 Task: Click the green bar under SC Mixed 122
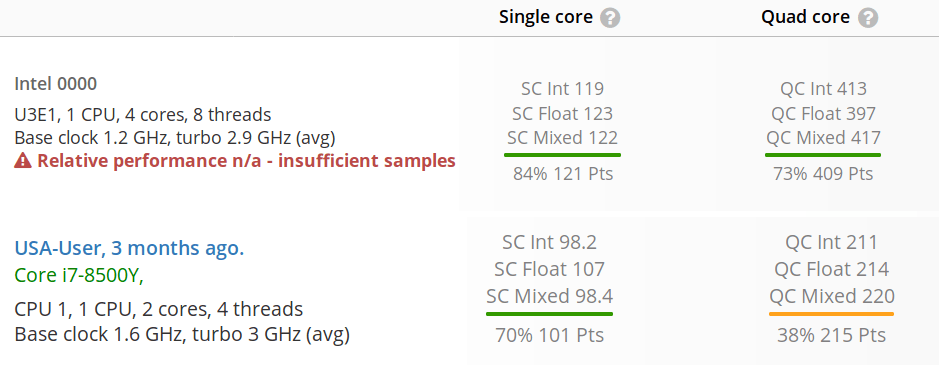click(562, 155)
